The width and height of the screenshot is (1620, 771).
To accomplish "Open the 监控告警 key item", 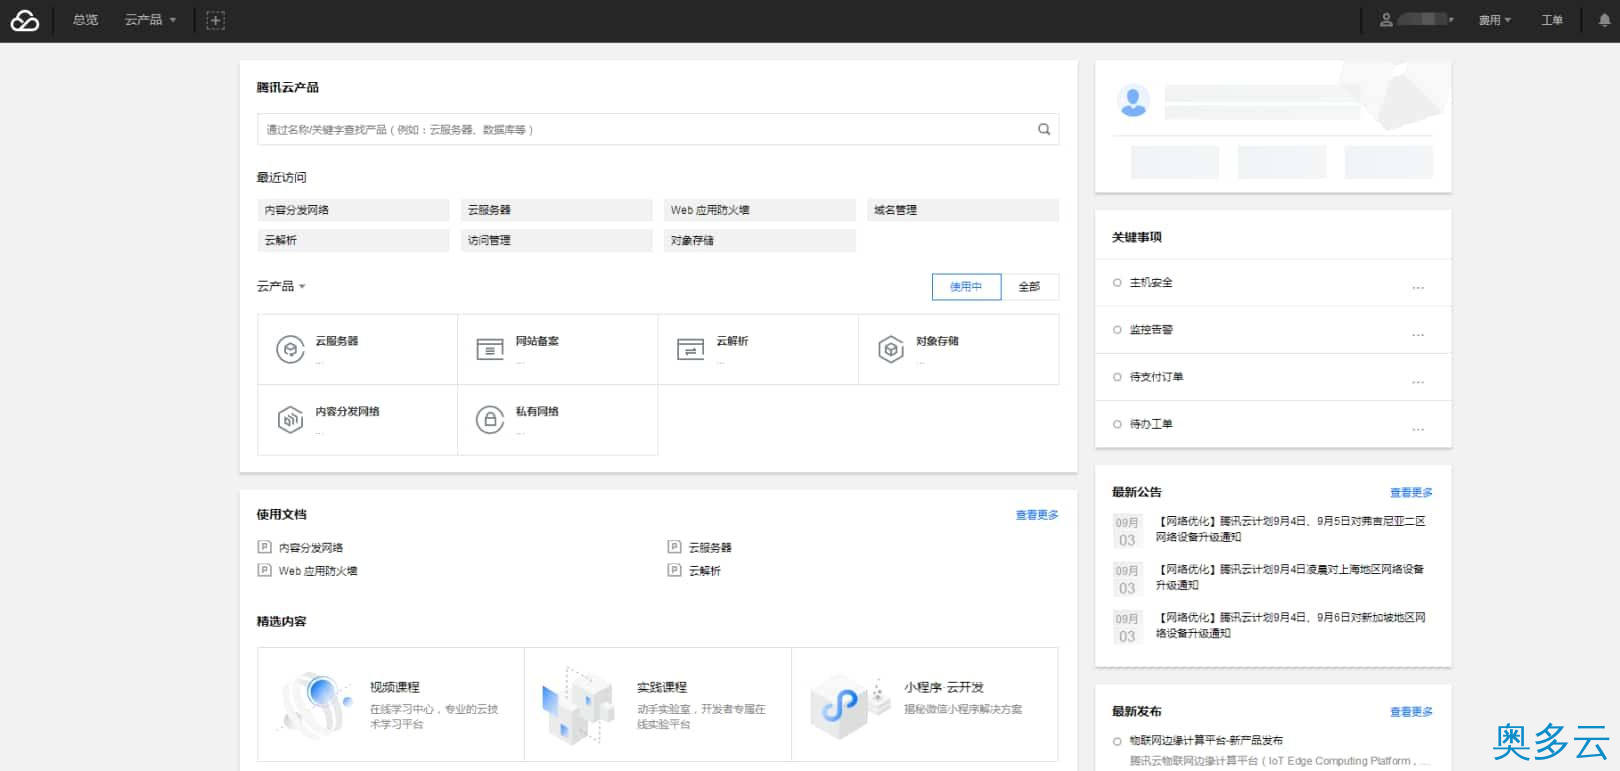I will click(1151, 330).
